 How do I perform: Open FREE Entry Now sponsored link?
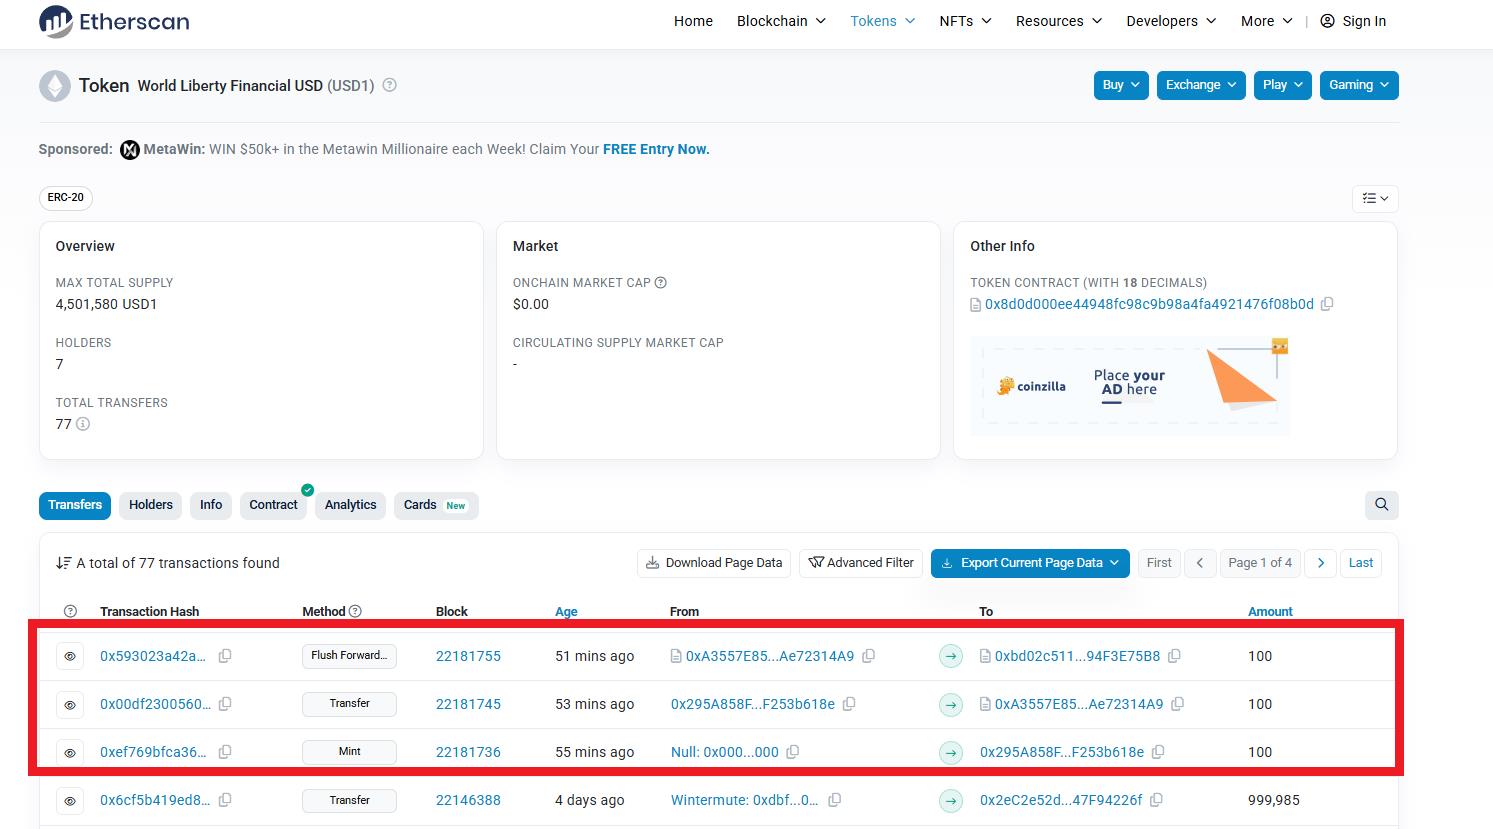coord(656,149)
